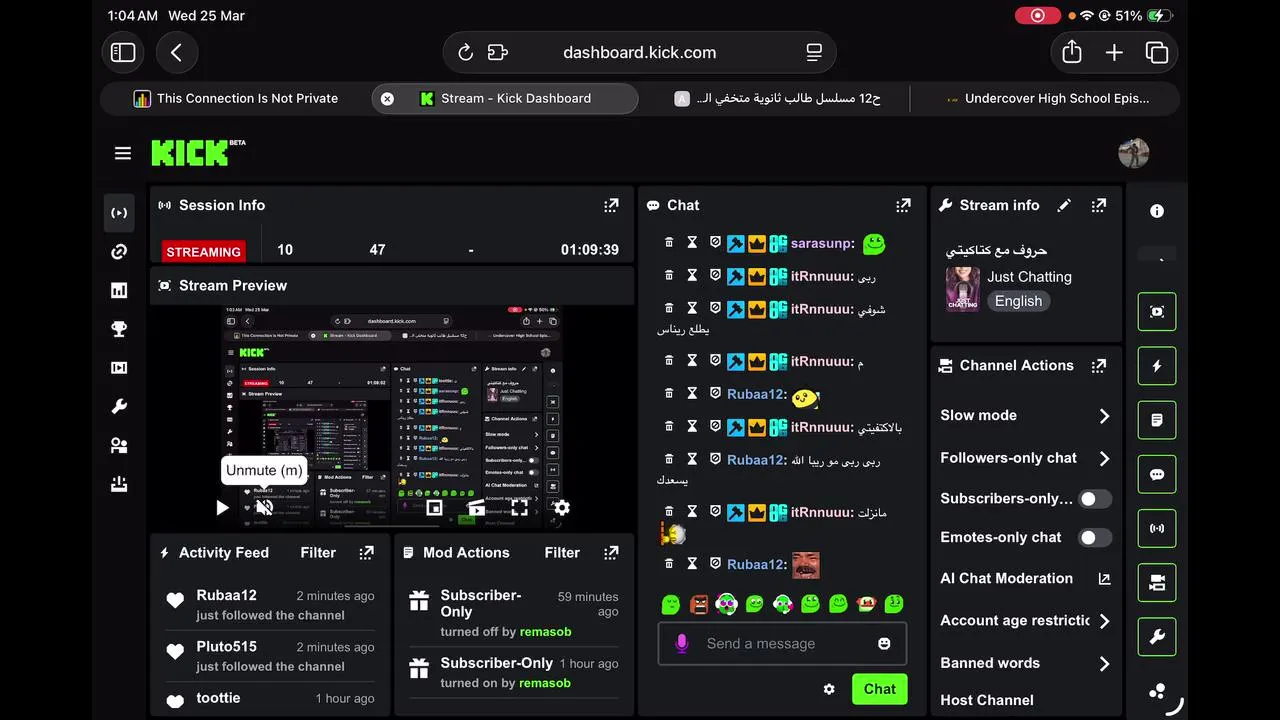Toggle Subscribers-only chat switch

(1095, 498)
